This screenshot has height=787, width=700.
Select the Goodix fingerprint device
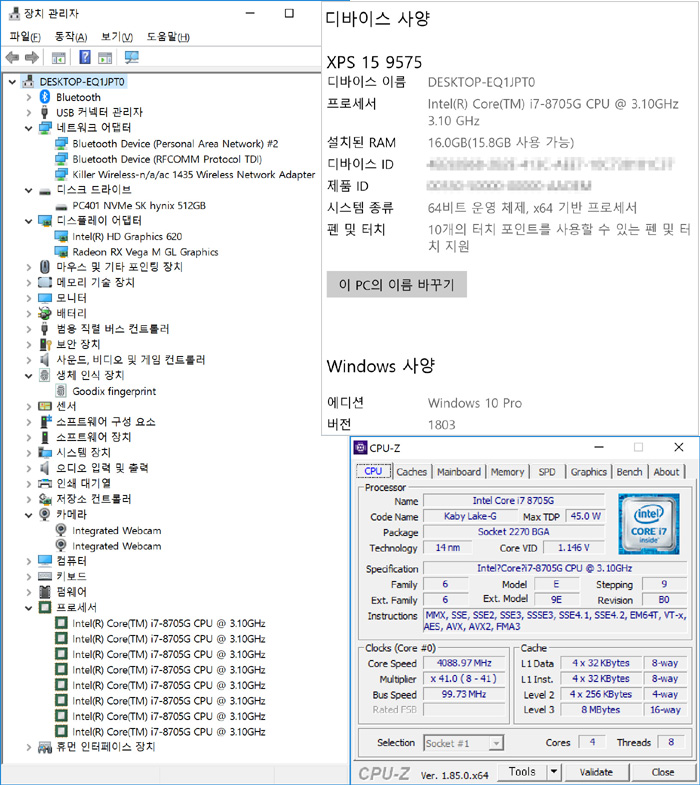(114, 391)
